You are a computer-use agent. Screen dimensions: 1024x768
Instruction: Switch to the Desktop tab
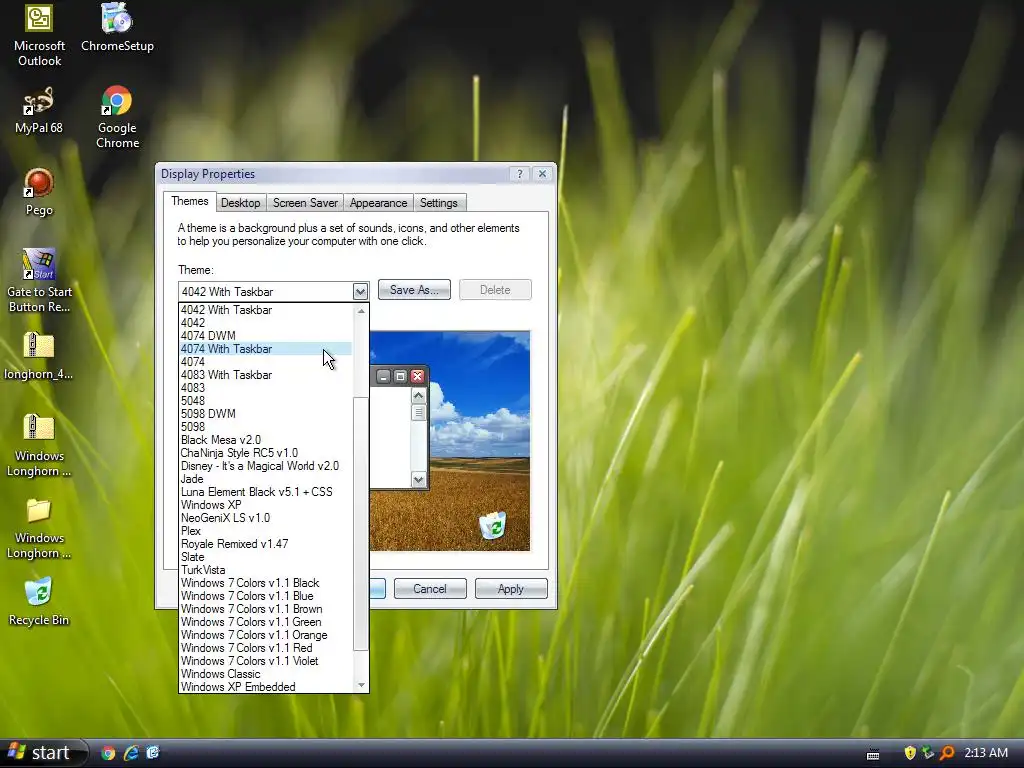click(240, 203)
